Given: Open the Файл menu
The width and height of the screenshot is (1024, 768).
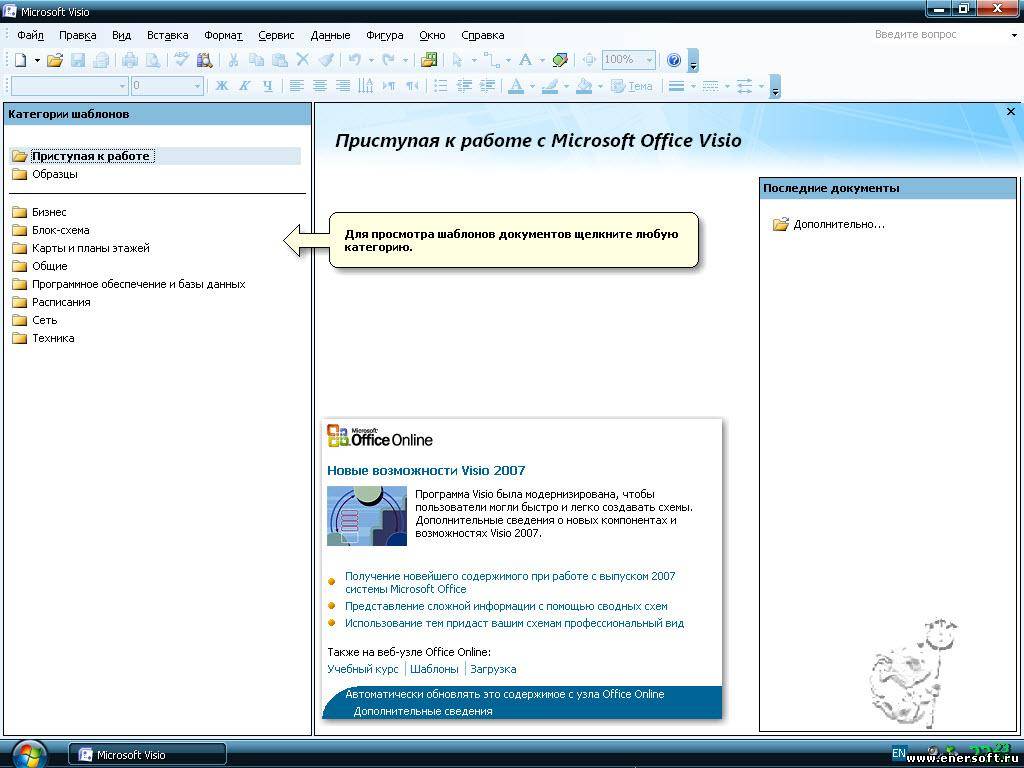Looking at the screenshot, I should 30,35.
